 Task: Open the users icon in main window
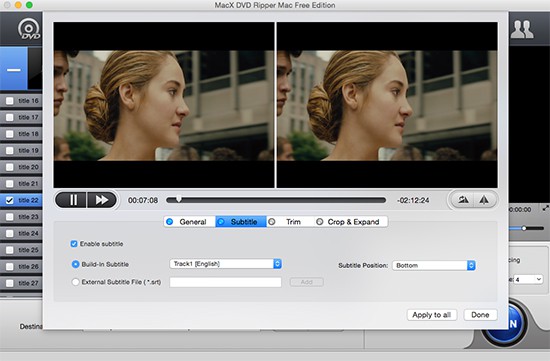pos(522,29)
